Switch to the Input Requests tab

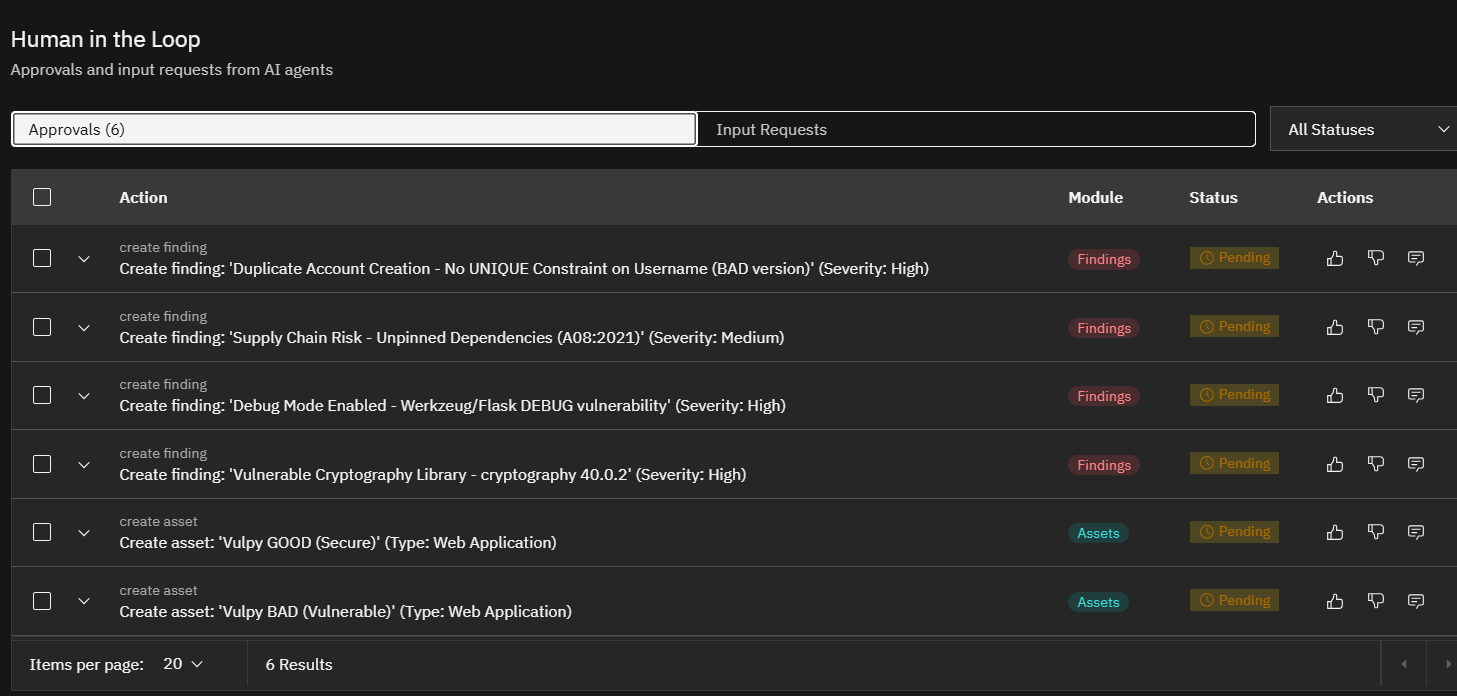pyautogui.click(x=975, y=129)
